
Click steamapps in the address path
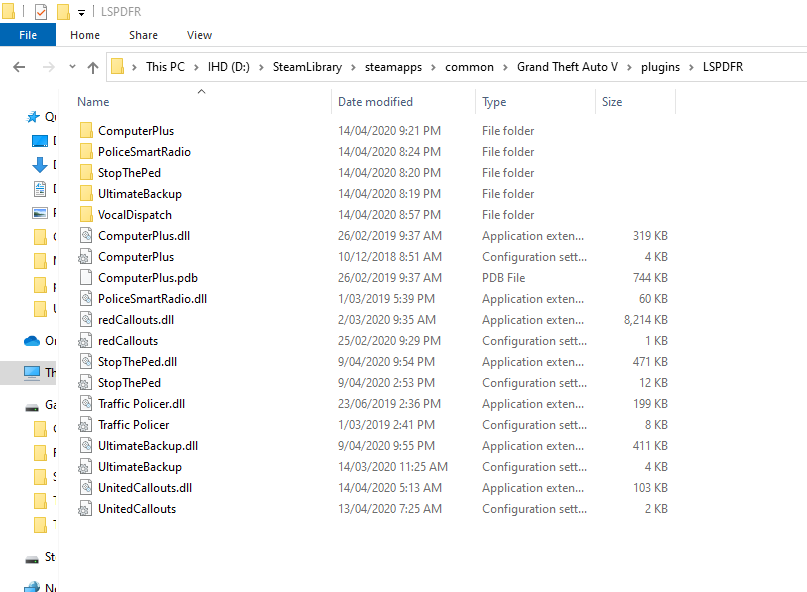click(393, 67)
